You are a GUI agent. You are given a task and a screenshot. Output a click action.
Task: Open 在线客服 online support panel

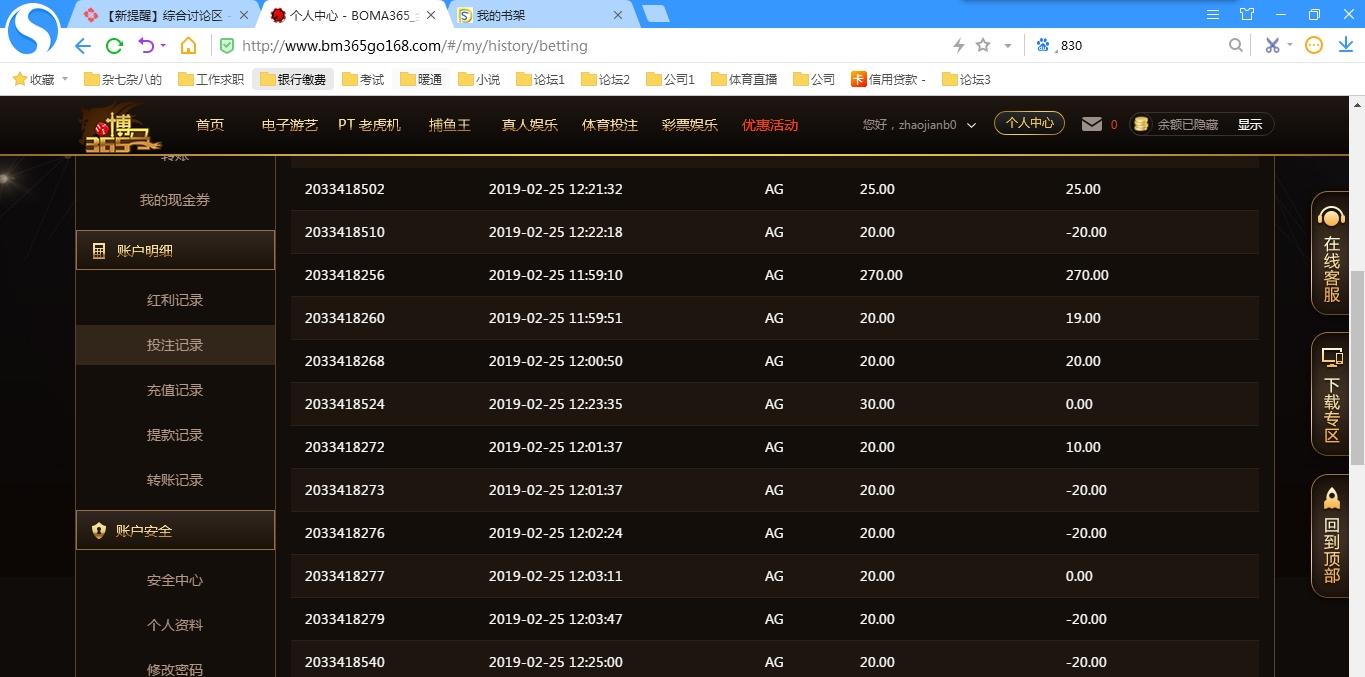(1331, 254)
